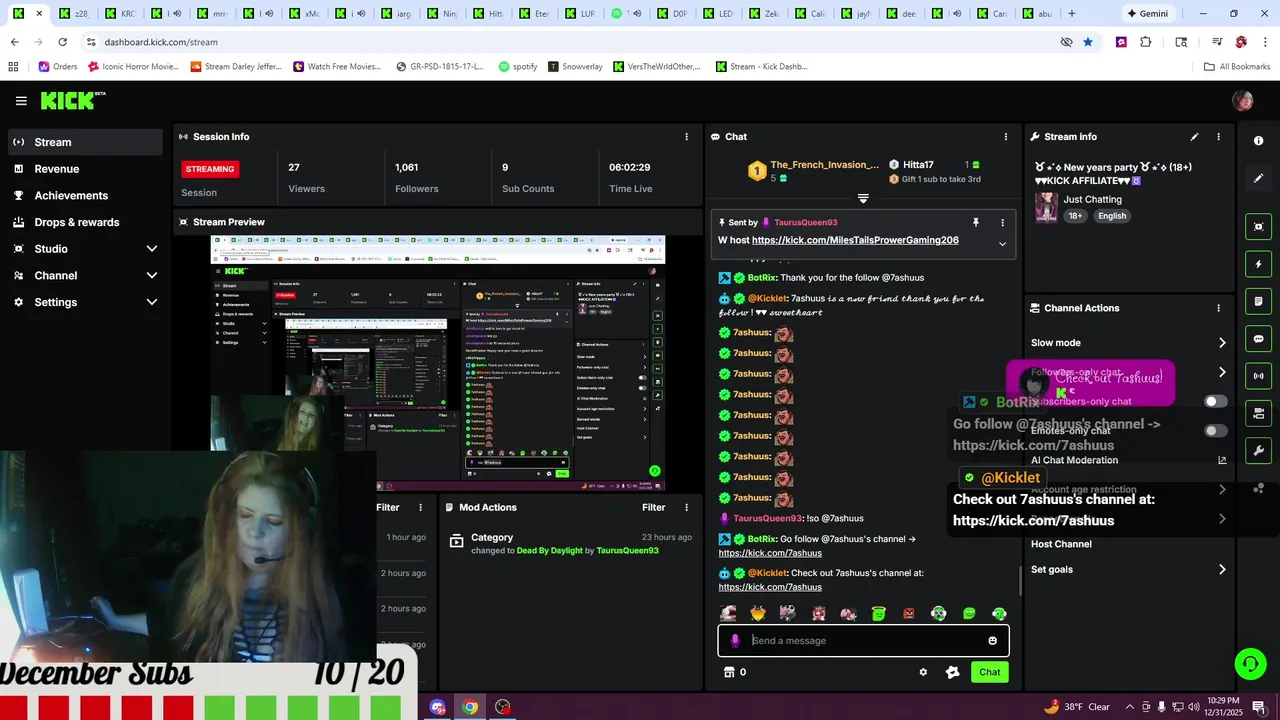The image size is (1280, 720).
Task: Click the info icon in right sidebar
Action: 1259,141
